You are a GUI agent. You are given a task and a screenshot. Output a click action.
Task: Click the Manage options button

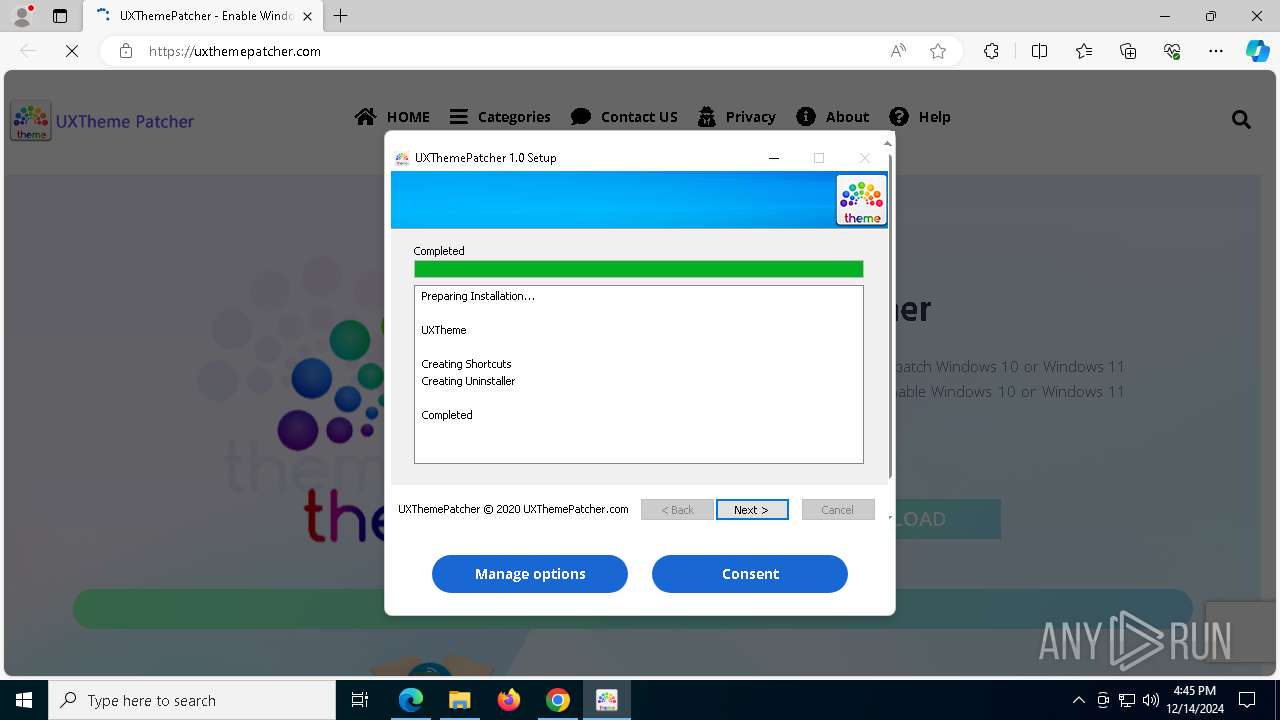530,574
